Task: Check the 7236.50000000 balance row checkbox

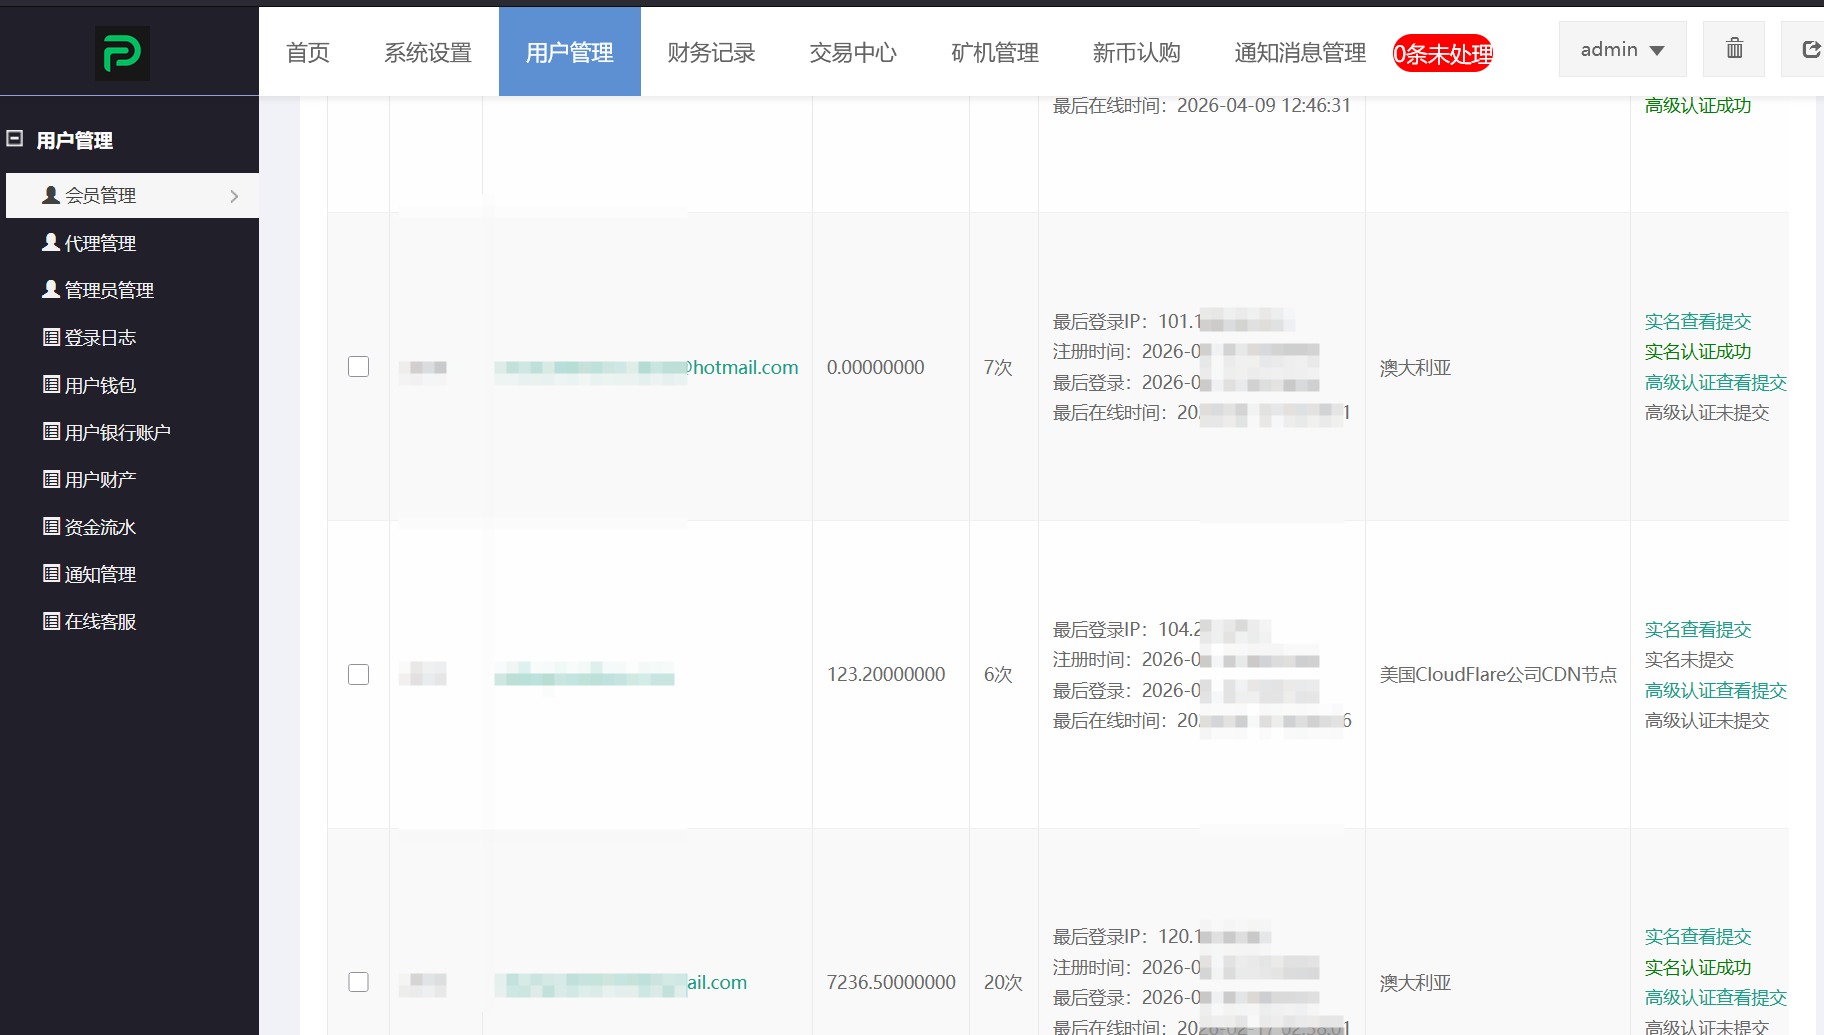Action: [x=358, y=982]
